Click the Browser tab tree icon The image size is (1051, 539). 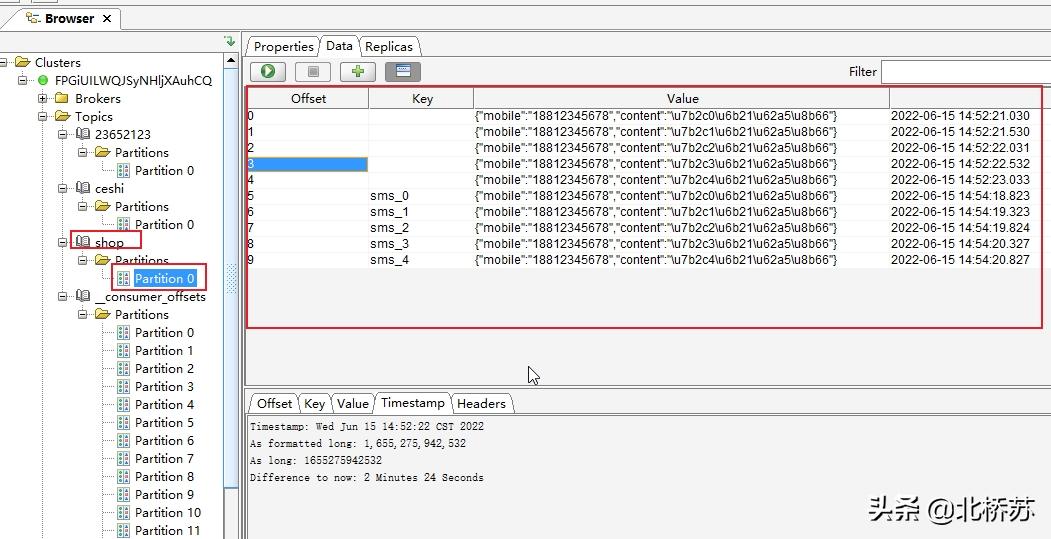(33, 18)
